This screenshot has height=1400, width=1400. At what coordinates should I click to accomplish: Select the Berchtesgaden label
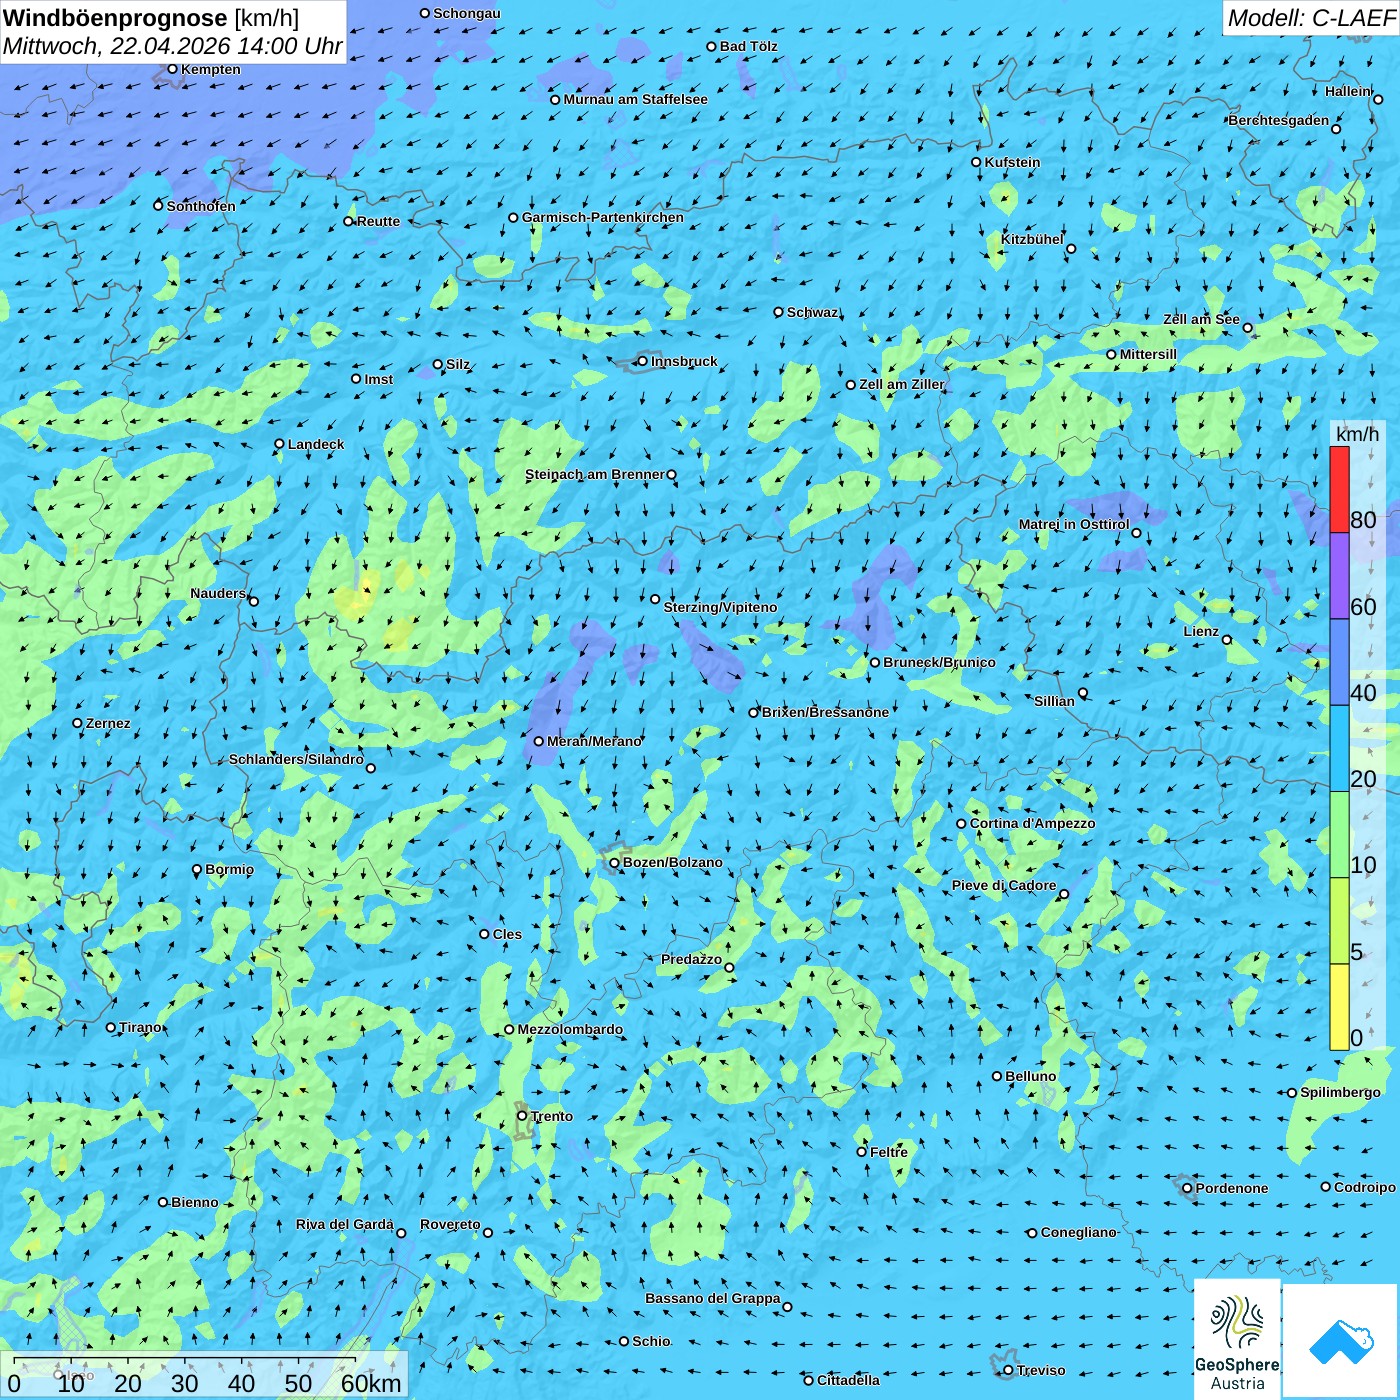tap(1279, 120)
